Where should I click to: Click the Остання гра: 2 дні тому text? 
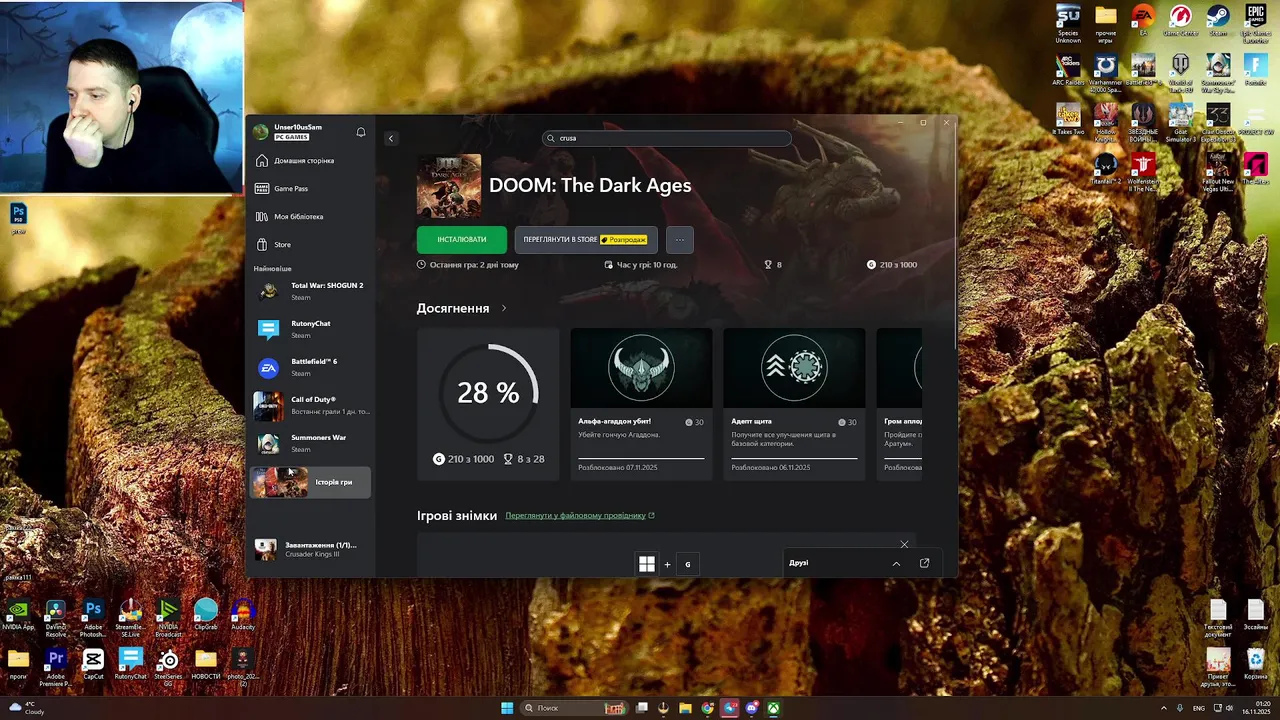[x=474, y=265]
